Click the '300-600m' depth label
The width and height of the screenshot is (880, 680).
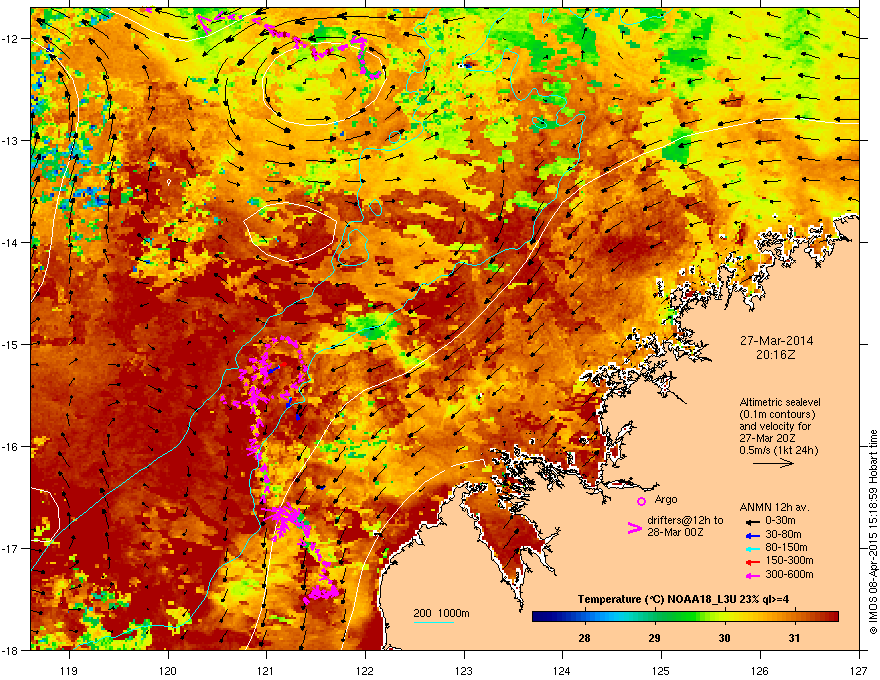click(x=789, y=574)
